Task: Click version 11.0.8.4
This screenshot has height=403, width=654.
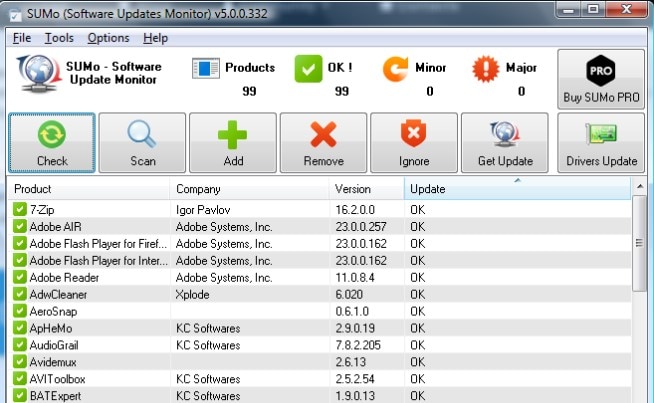Action: coord(355,277)
